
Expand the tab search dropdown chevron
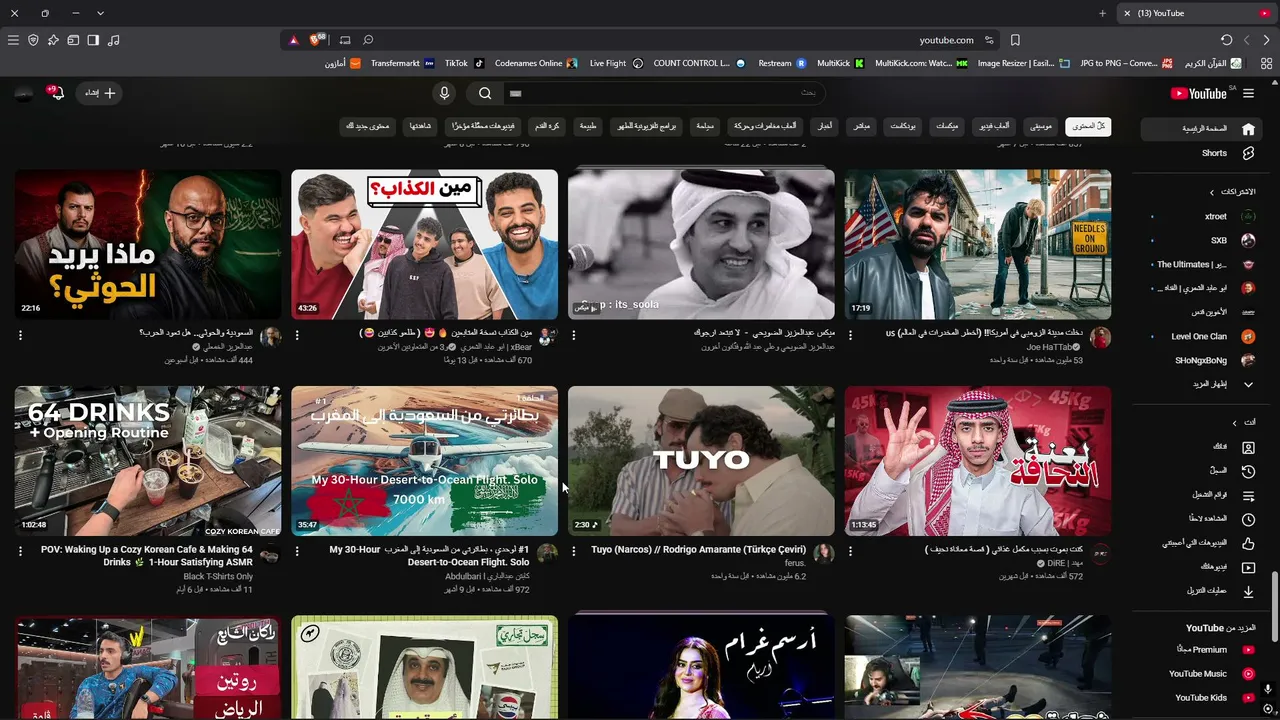(100, 13)
